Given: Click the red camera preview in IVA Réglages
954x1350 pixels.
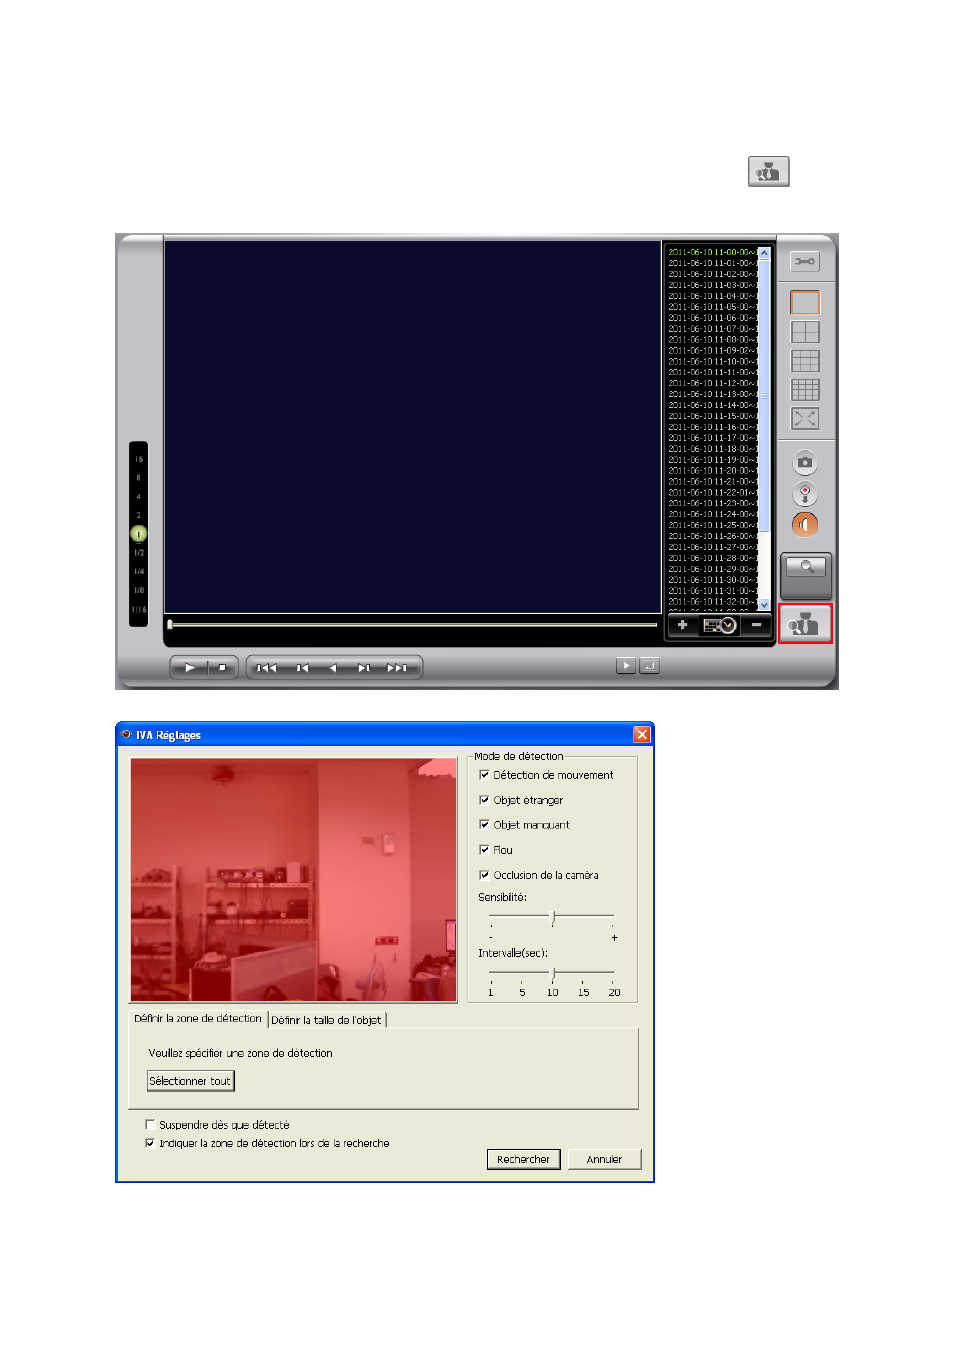Looking at the screenshot, I should pyautogui.click(x=293, y=880).
